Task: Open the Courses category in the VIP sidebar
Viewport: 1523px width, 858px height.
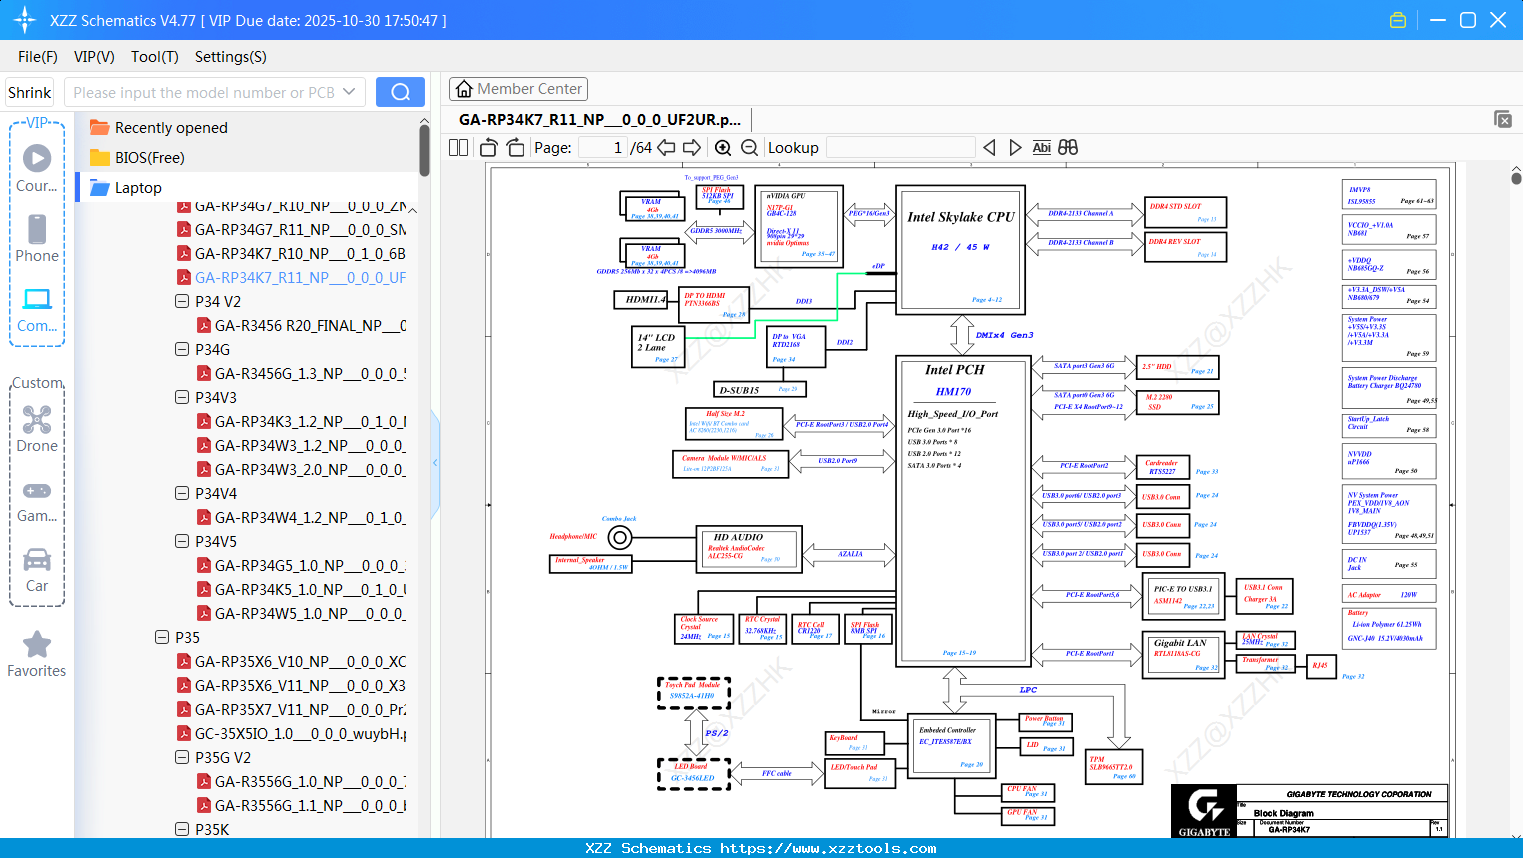Action: [x=37, y=169]
